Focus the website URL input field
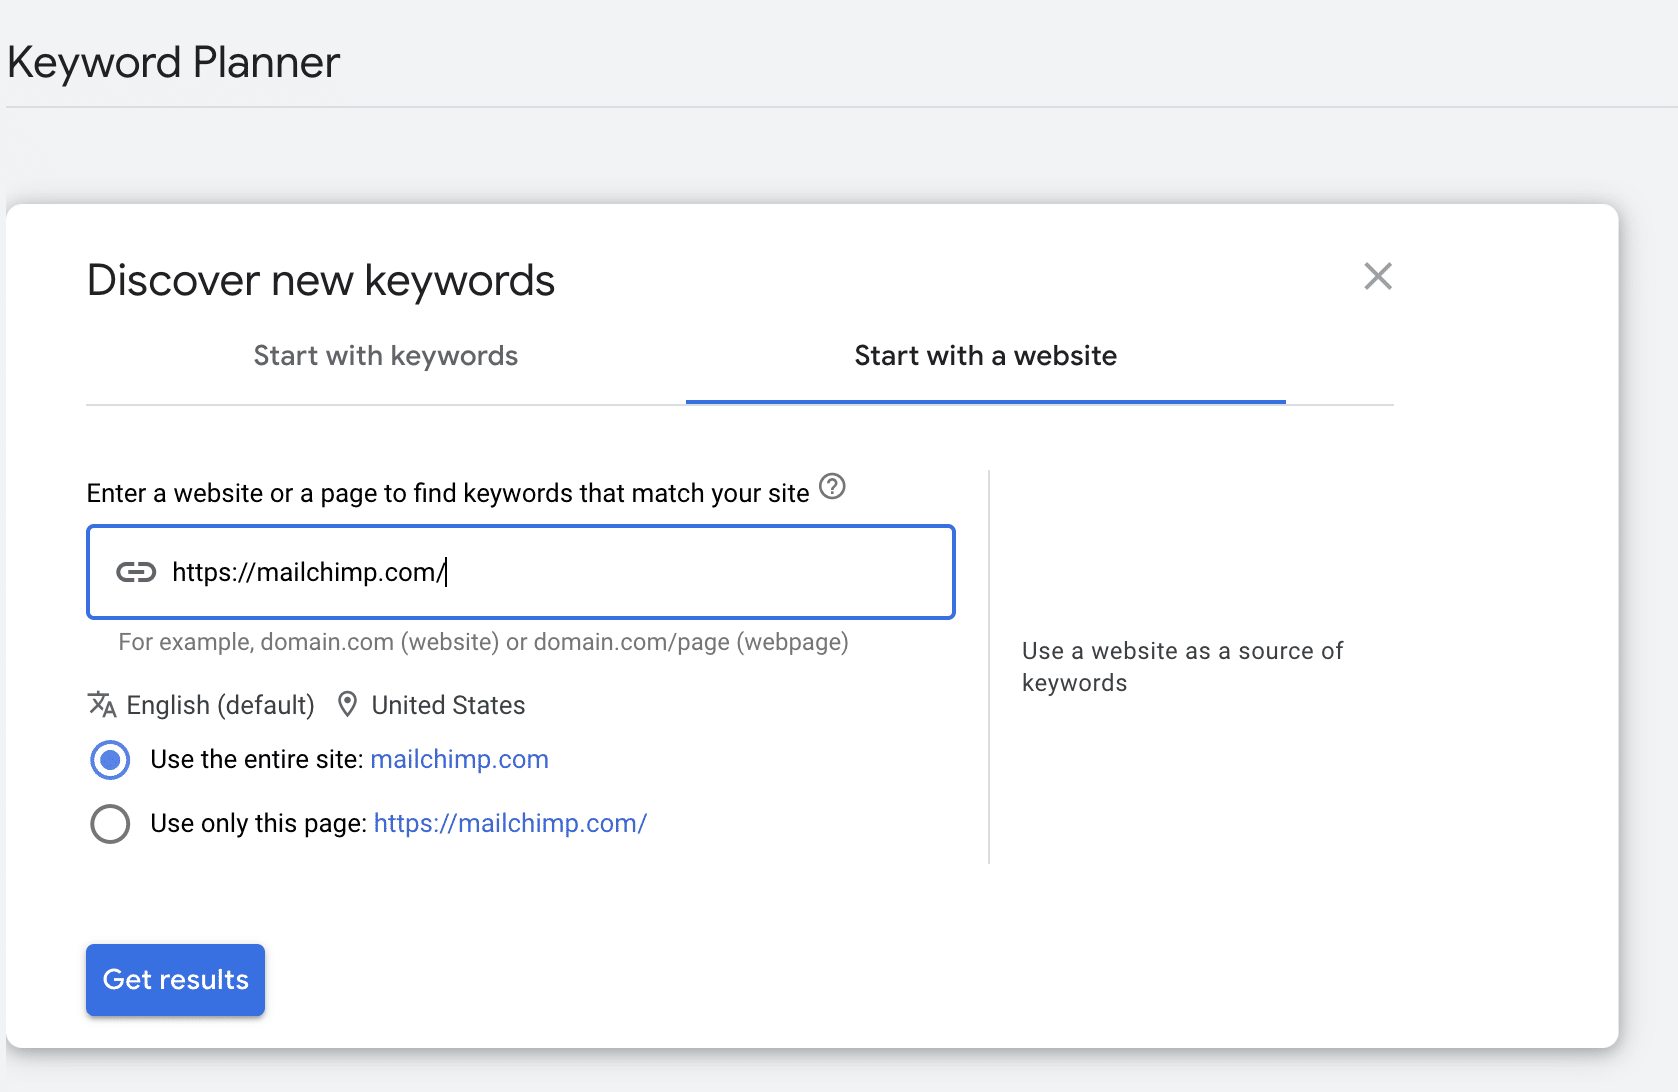The image size is (1678, 1092). click(521, 572)
